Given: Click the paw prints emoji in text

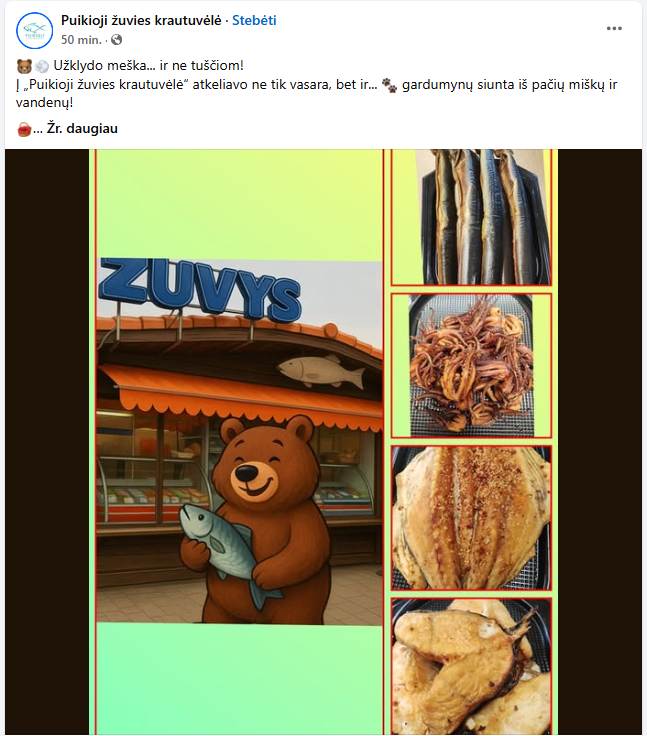Looking at the screenshot, I should click(x=389, y=85).
